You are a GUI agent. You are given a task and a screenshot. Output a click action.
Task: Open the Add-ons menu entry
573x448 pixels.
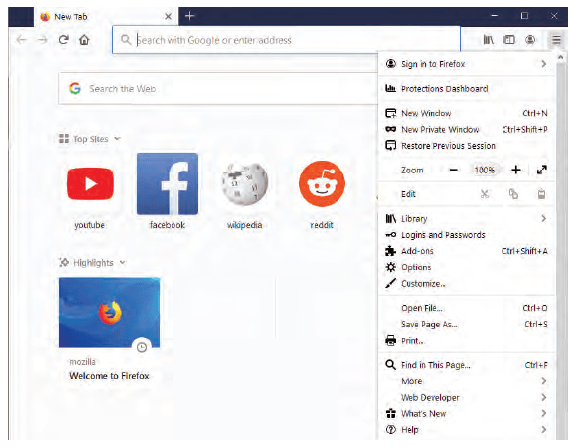[x=466, y=251]
